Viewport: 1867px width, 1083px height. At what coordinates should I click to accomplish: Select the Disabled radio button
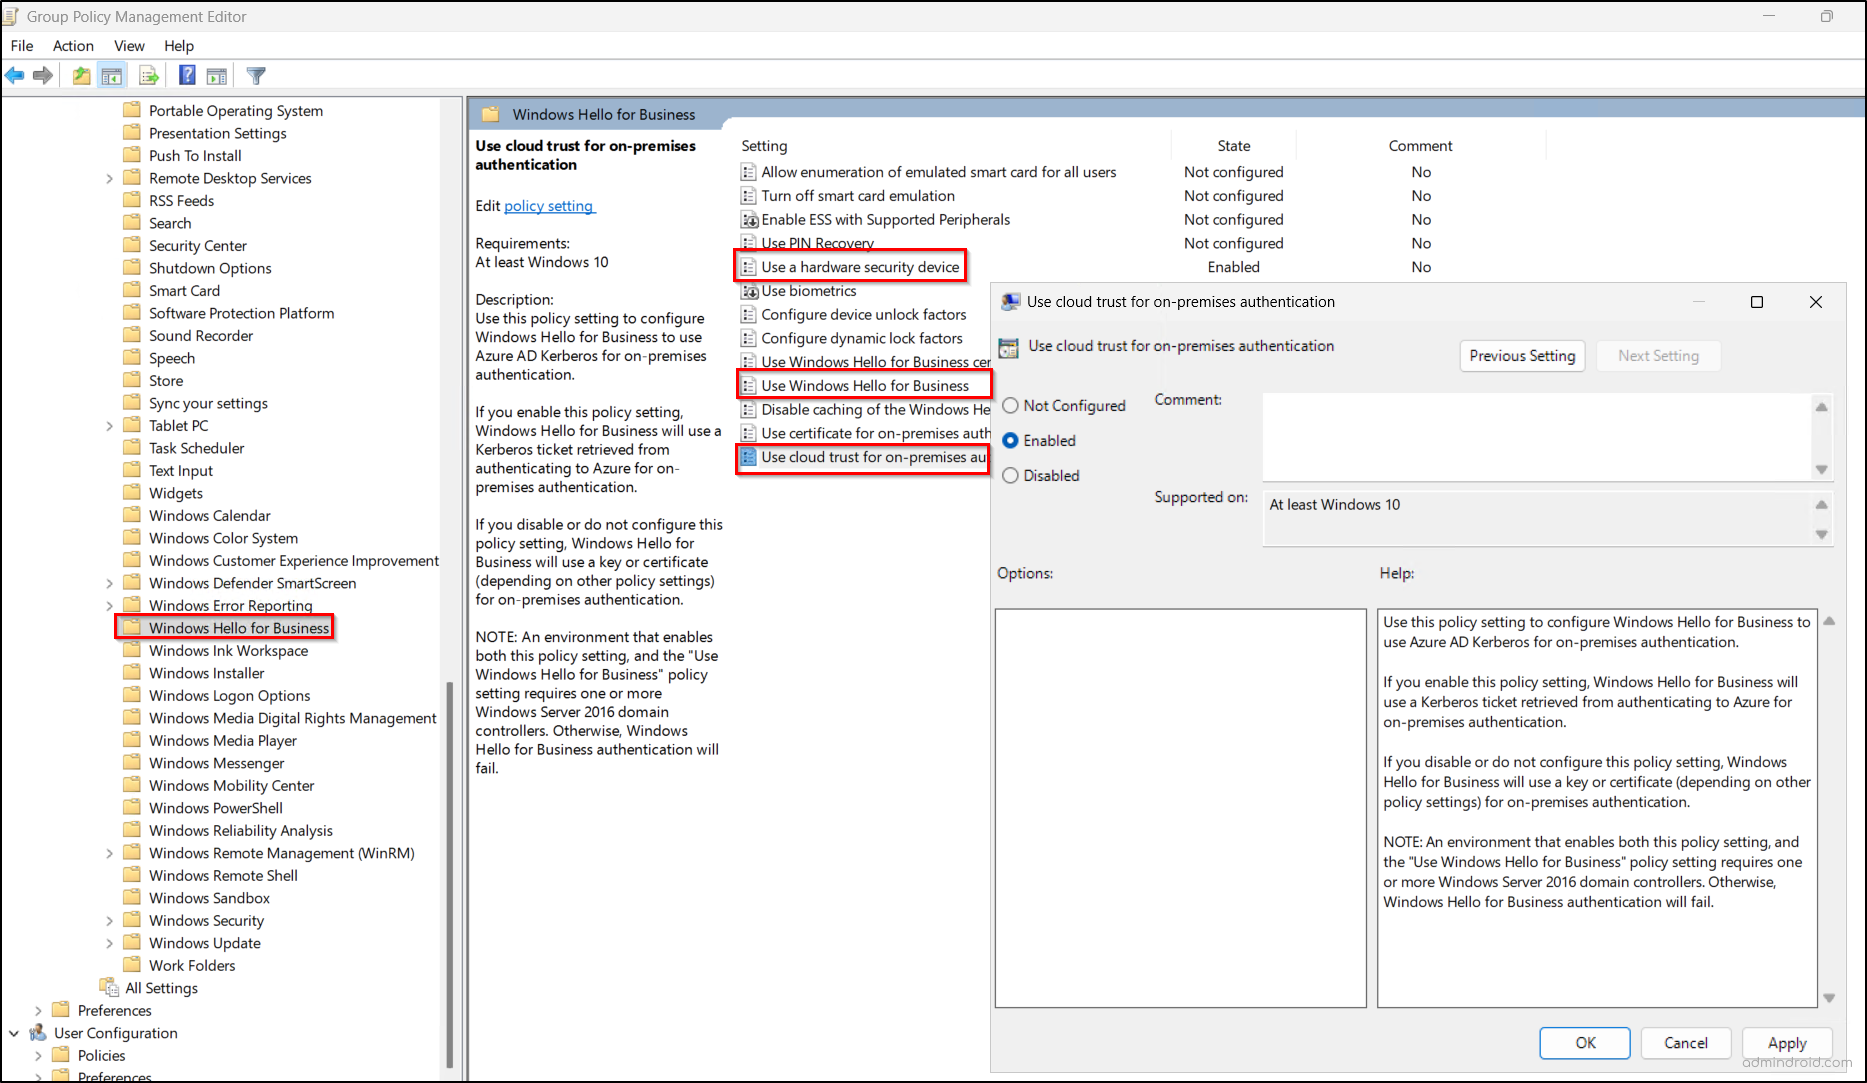(1010, 475)
